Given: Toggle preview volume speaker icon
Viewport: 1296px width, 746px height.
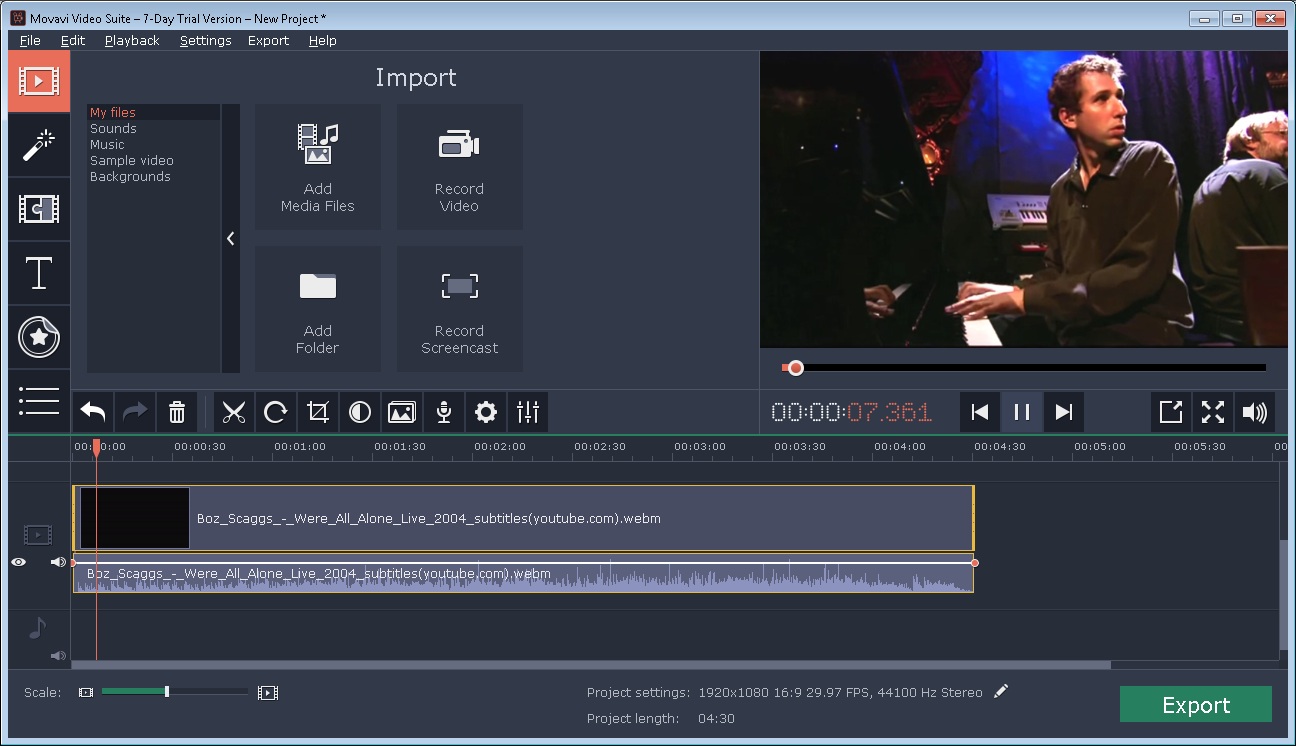Looking at the screenshot, I should click(x=1255, y=412).
